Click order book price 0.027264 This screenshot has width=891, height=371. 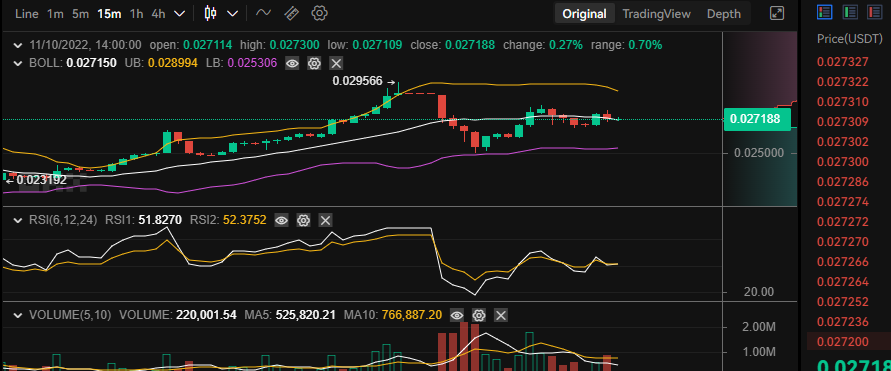click(843, 282)
